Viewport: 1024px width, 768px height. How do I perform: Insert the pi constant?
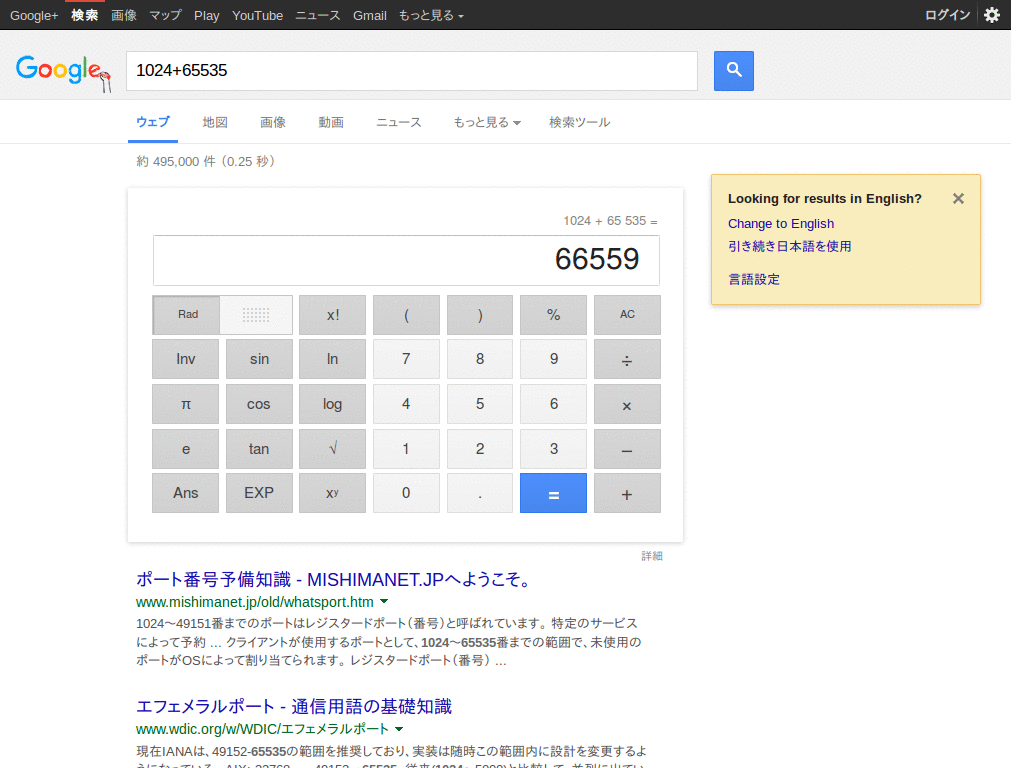tap(185, 404)
